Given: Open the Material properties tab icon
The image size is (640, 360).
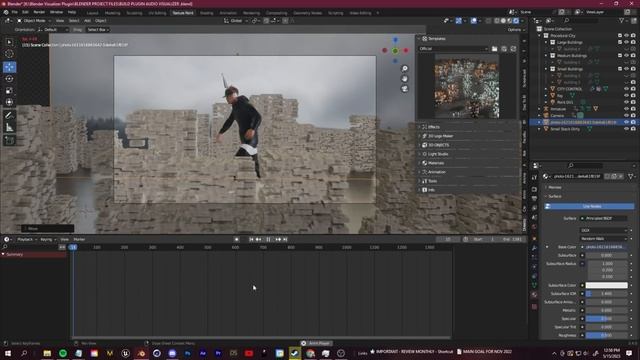Looking at the screenshot, I should 534,295.
